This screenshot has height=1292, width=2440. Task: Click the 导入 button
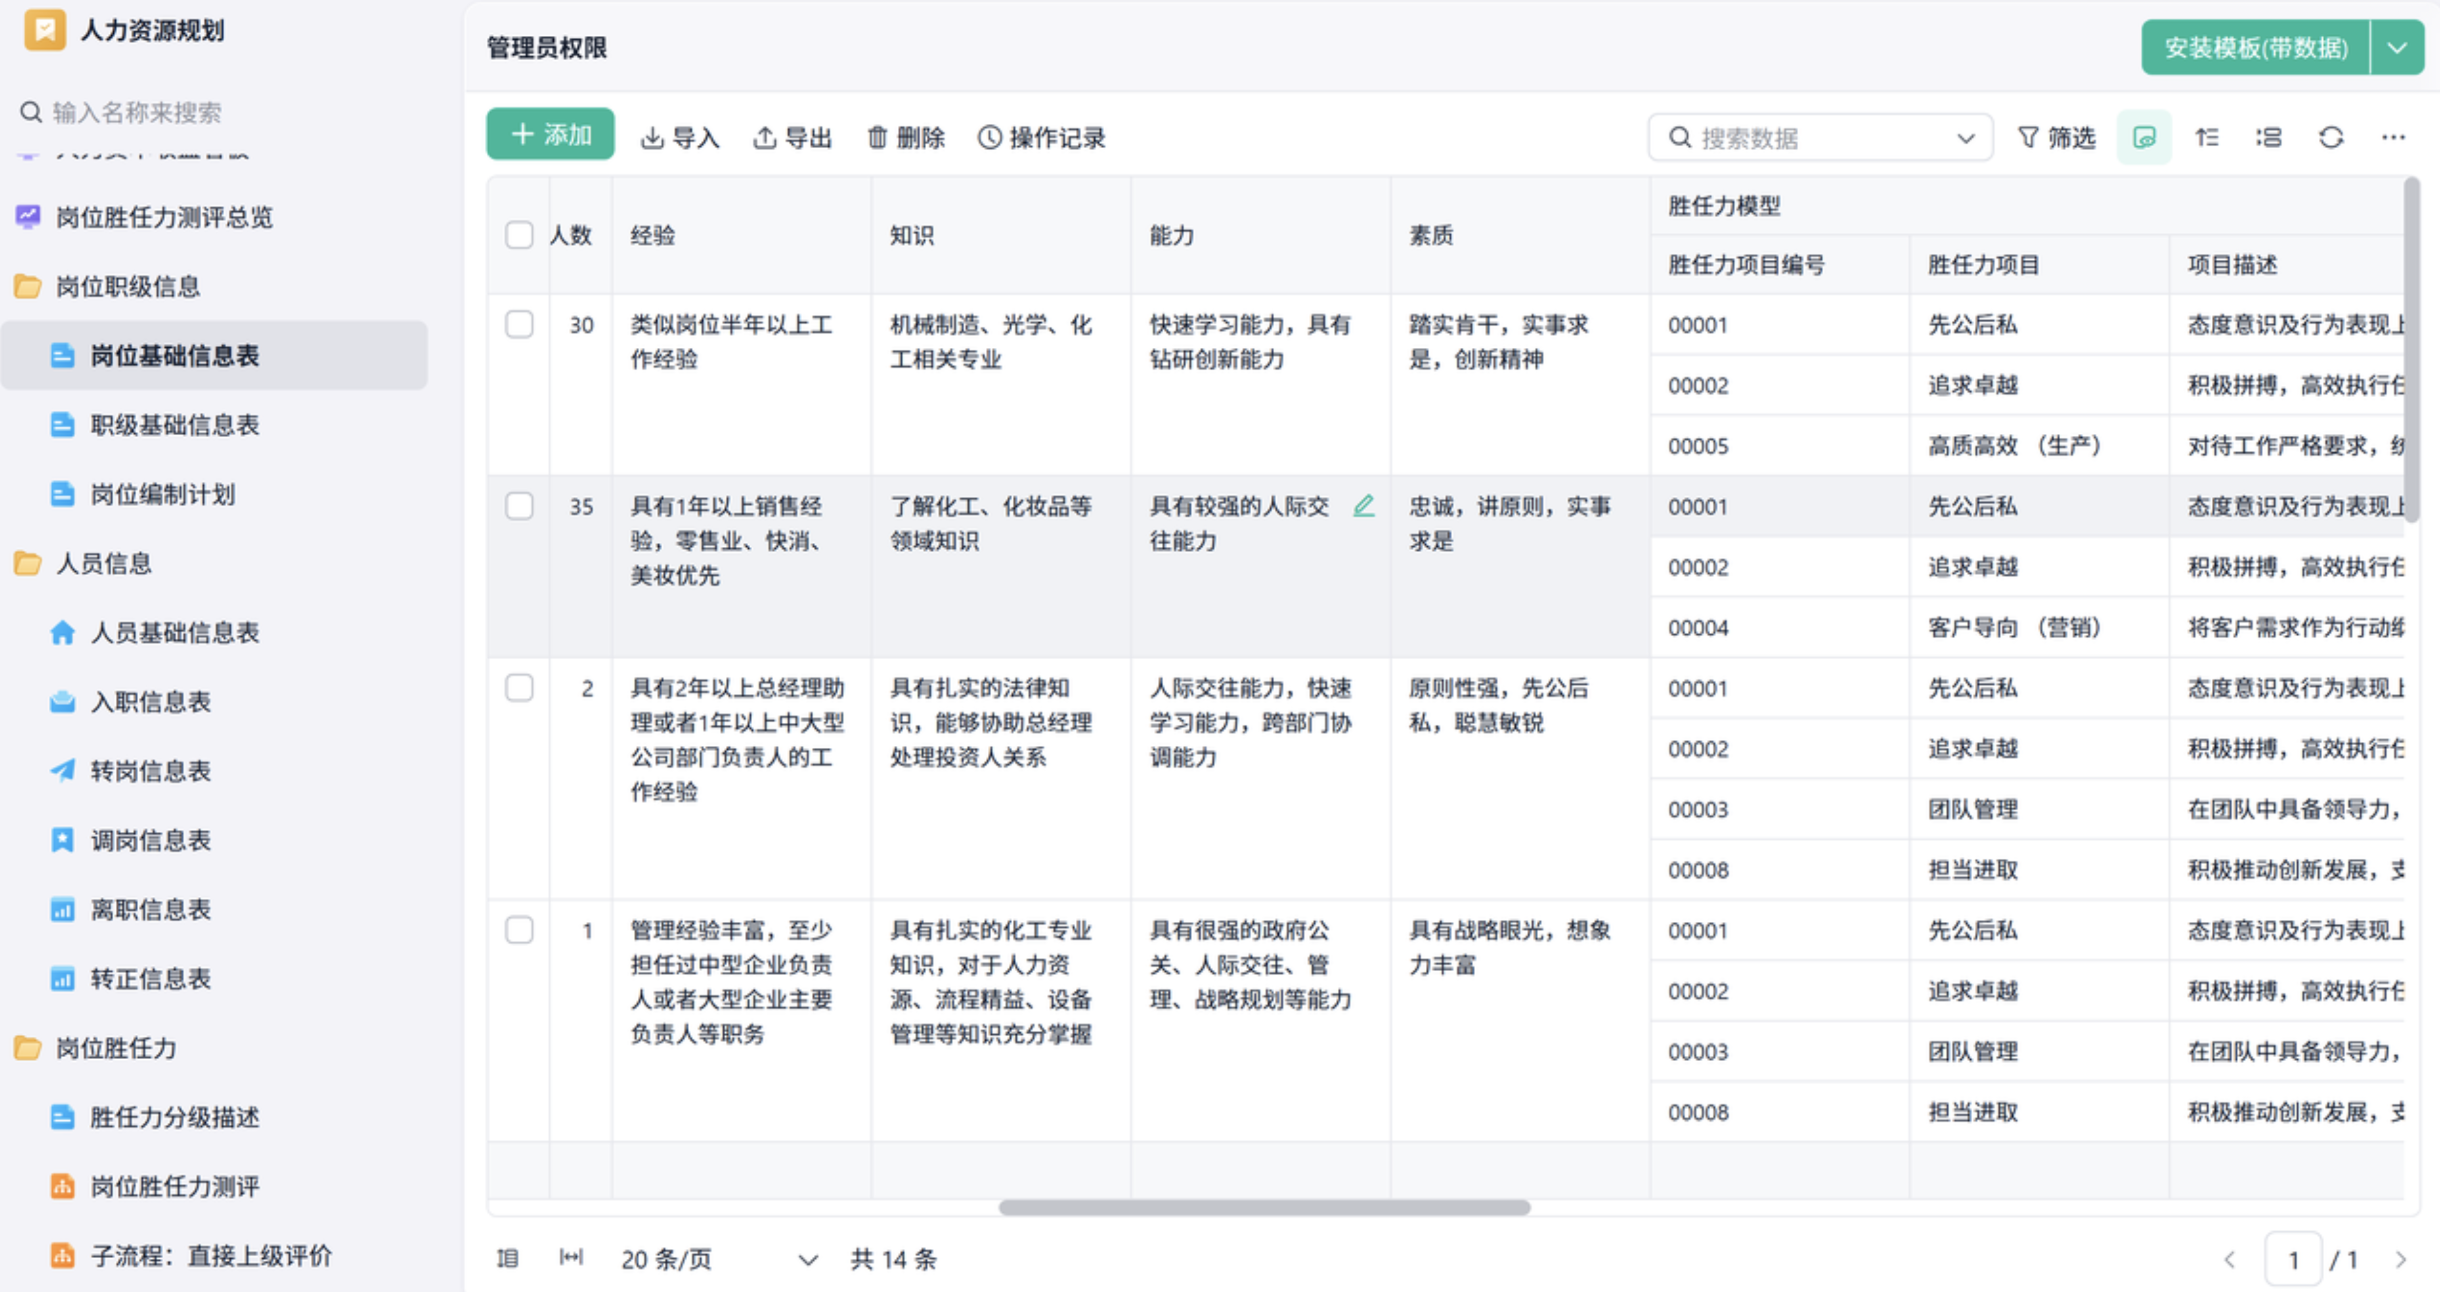point(680,137)
